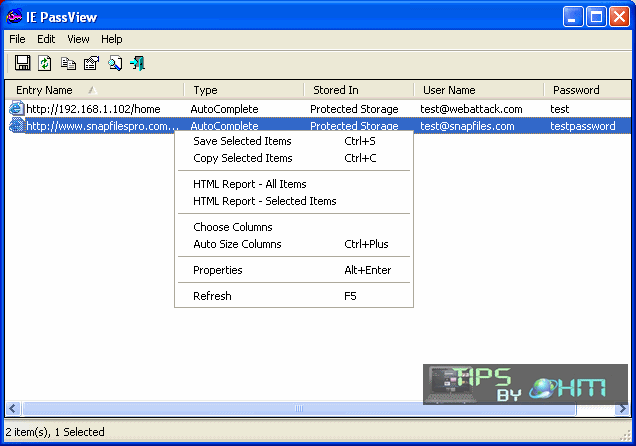Sort by the Type column header
Screen dimensions: 636x446
(x=244, y=90)
